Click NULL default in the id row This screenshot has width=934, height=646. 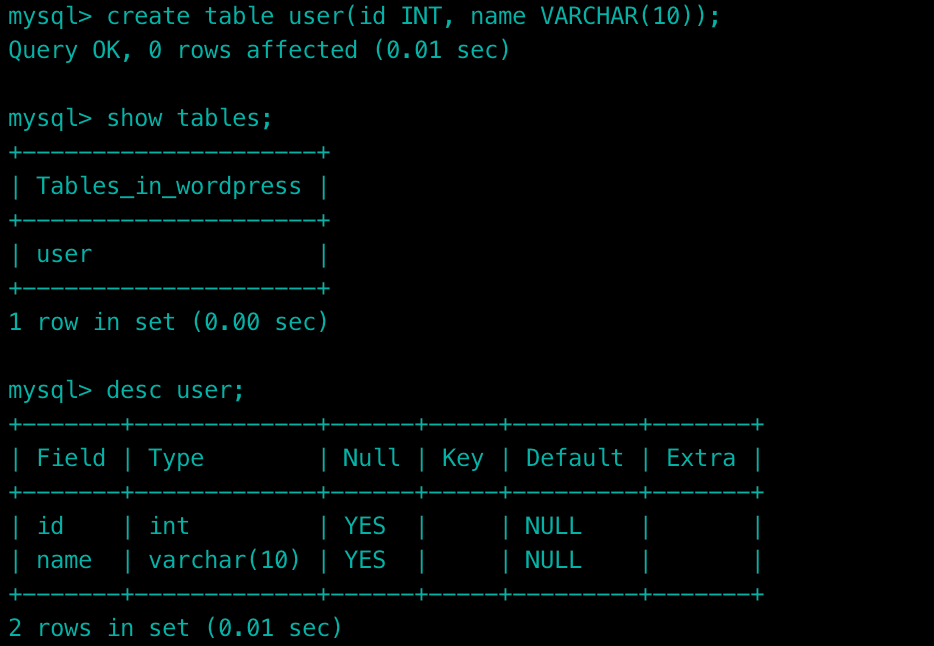click(553, 526)
